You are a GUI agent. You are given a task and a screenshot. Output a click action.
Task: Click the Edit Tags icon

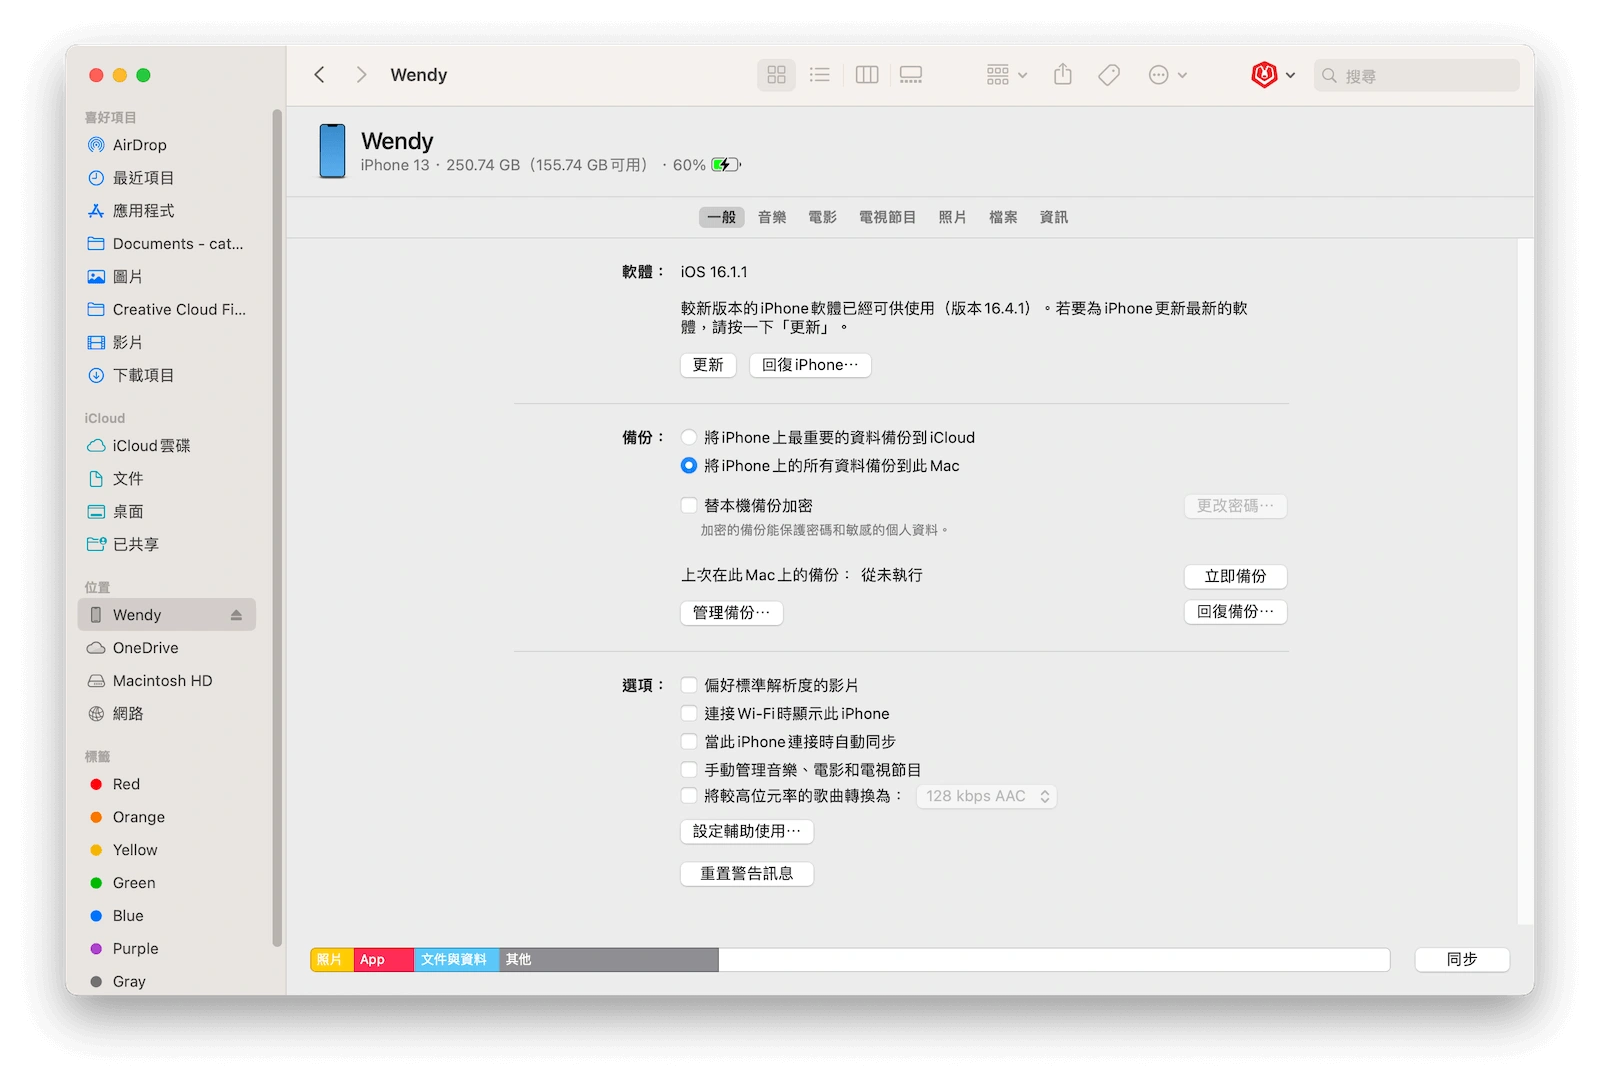pyautogui.click(x=1109, y=75)
